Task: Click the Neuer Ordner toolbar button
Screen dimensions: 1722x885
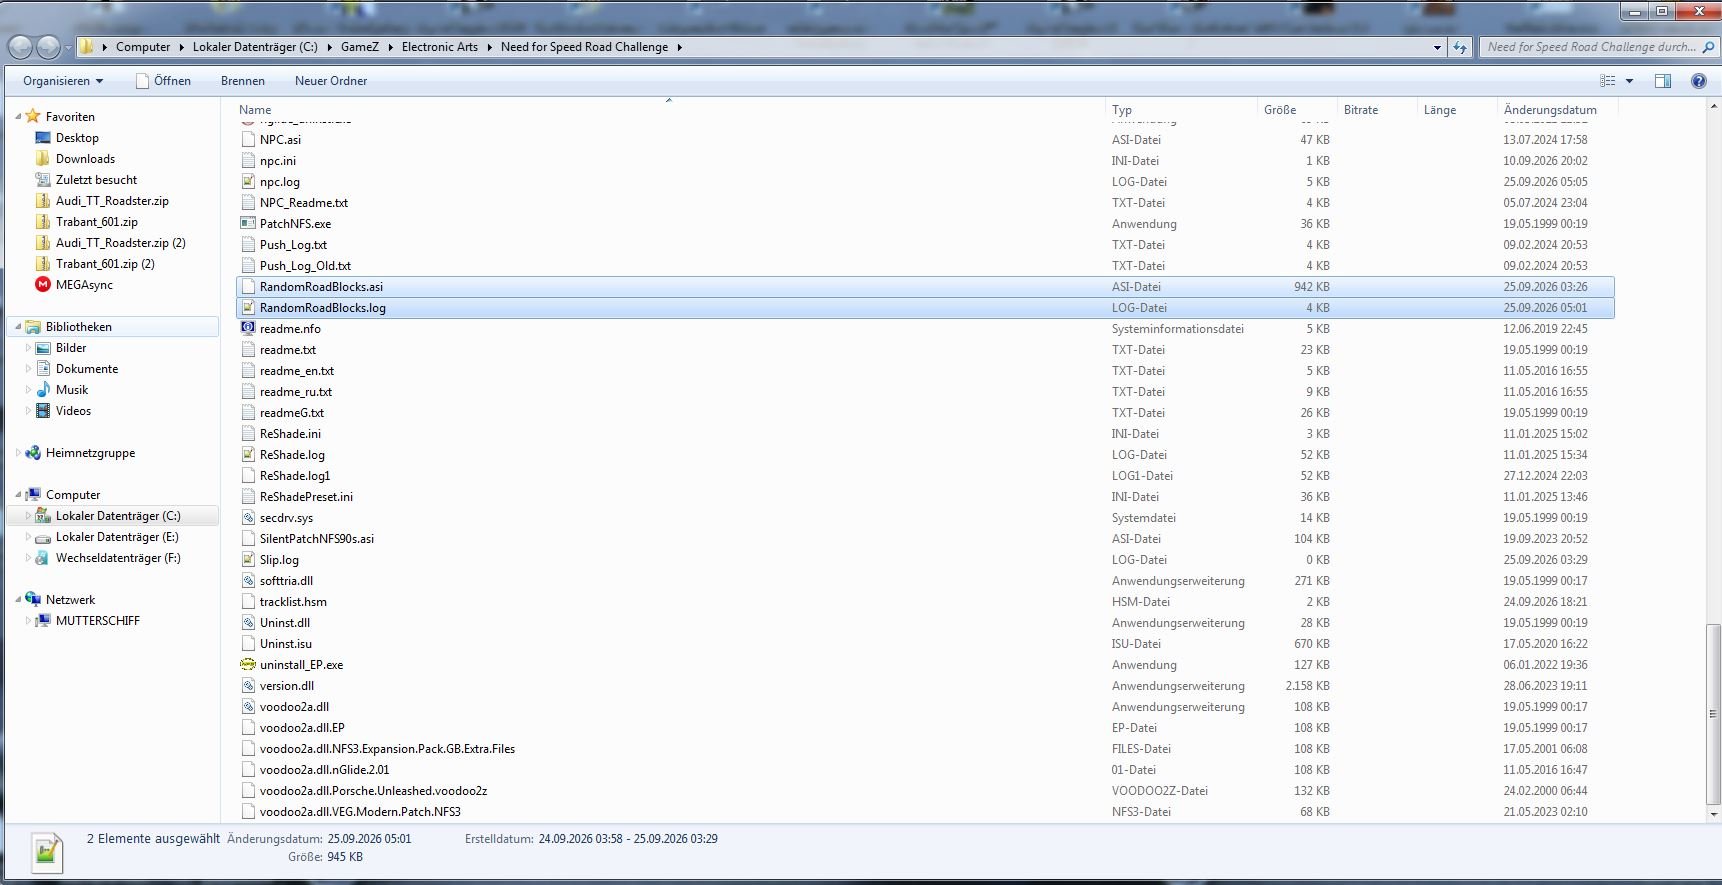Action: click(x=331, y=81)
